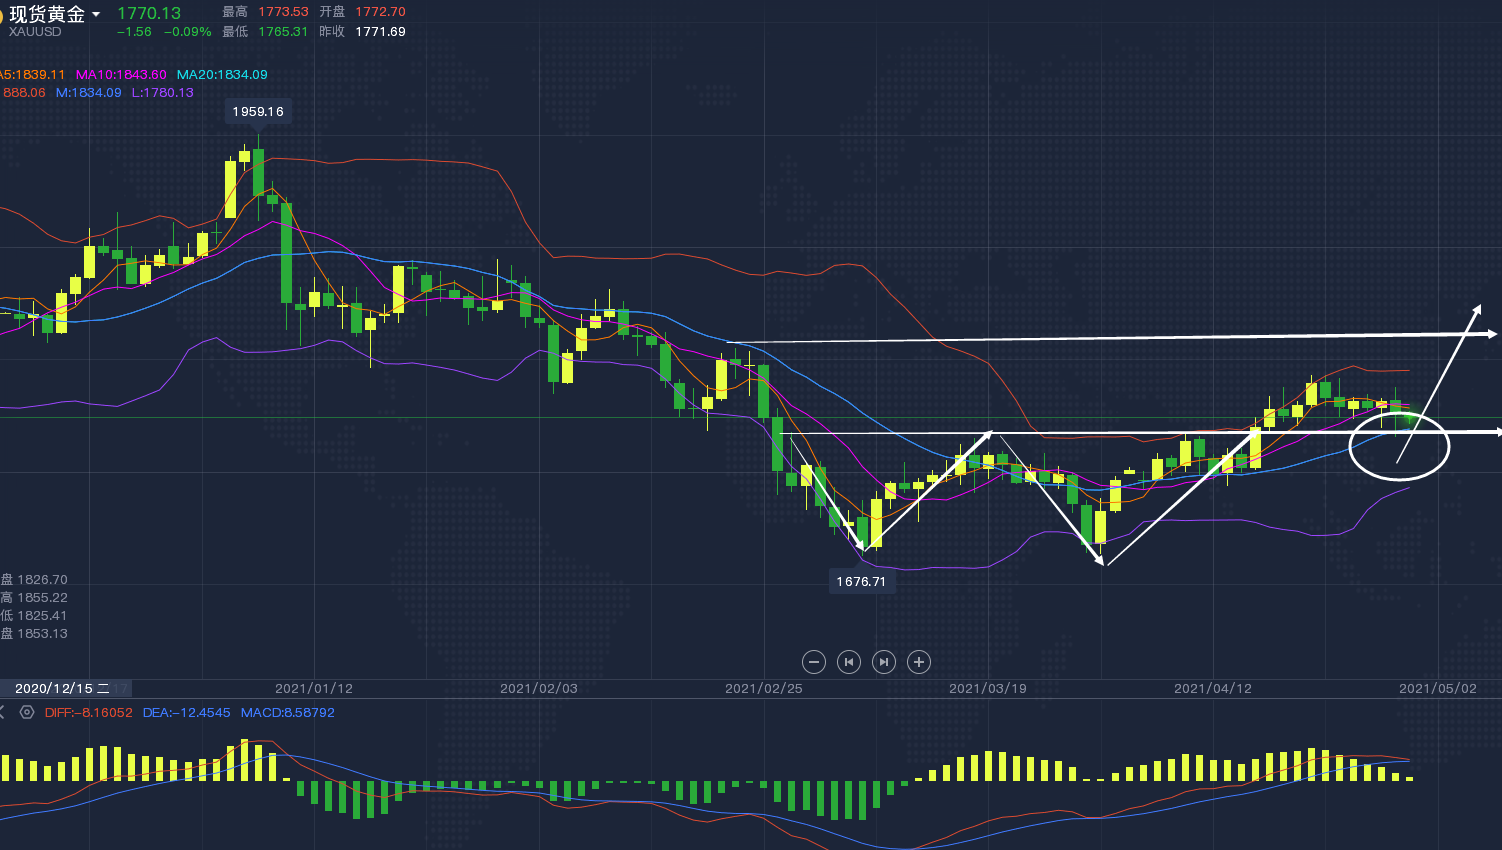Collapse the MACD panel with left chevron
The image size is (1502, 850).
click(3, 713)
